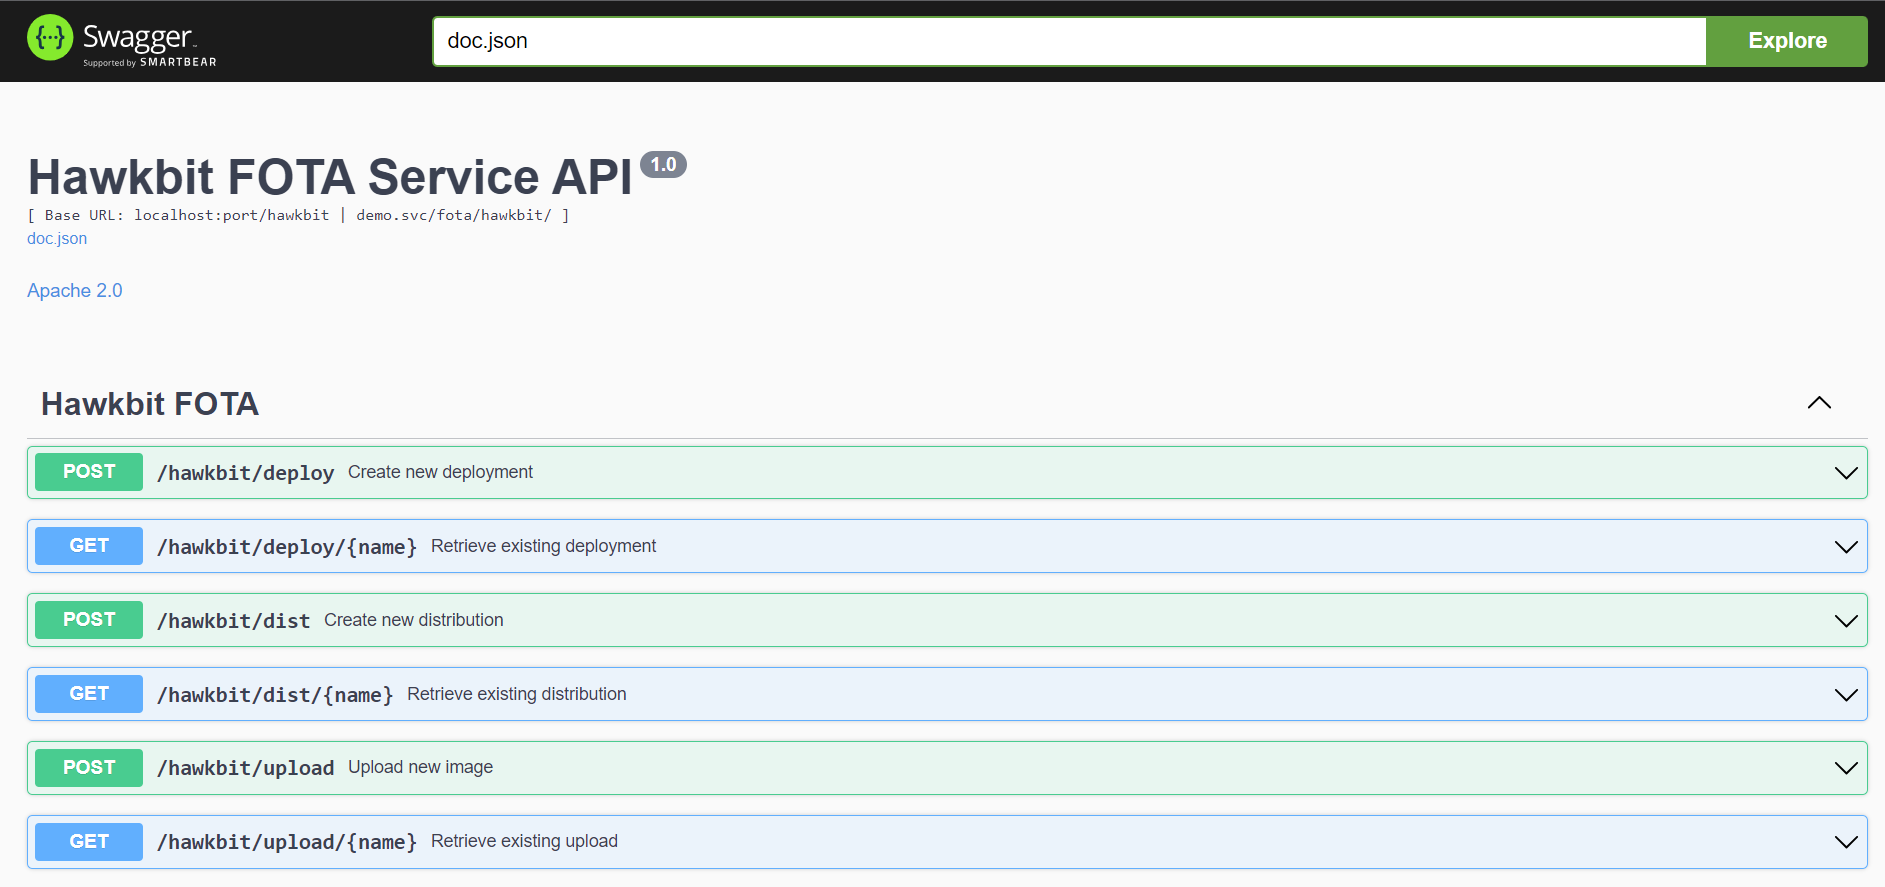Expand POST /hawkbit/deploy chevron arrow

click(1846, 473)
